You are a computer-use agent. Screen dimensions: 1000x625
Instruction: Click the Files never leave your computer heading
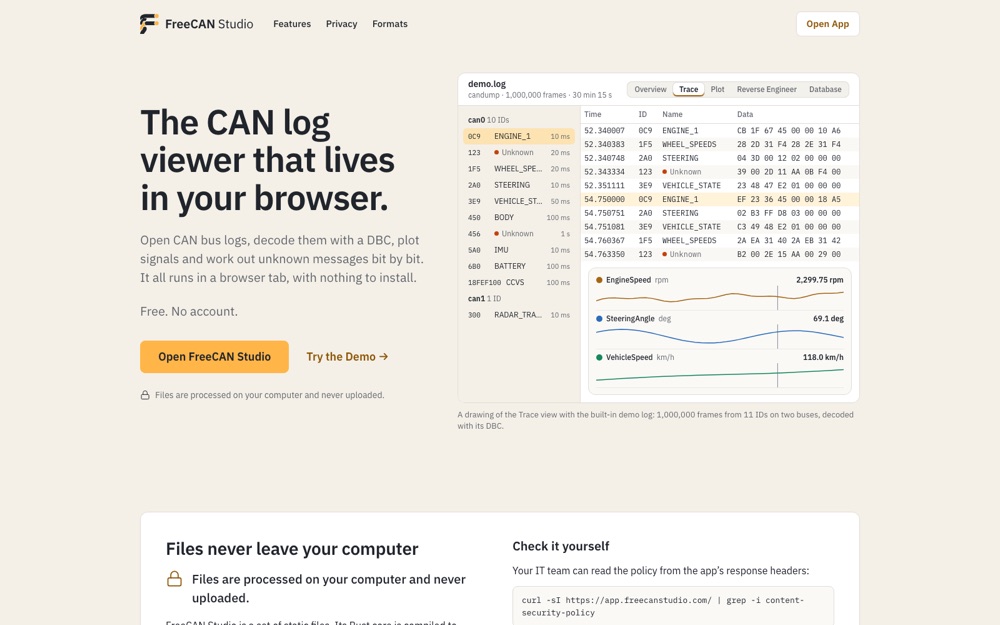292,549
